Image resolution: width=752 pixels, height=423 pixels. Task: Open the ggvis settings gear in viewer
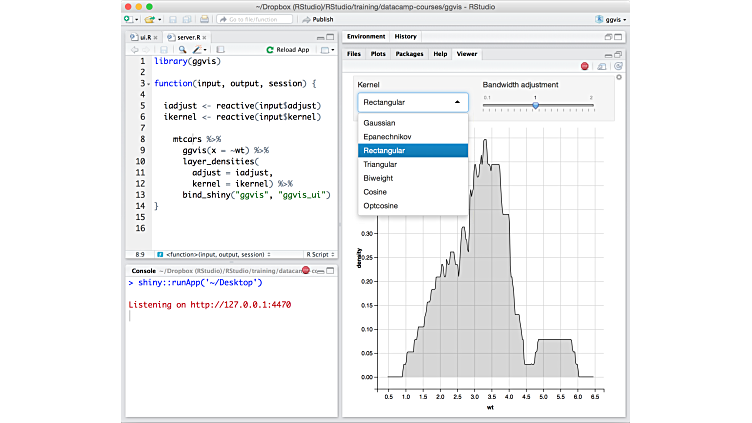pos(619,78)
